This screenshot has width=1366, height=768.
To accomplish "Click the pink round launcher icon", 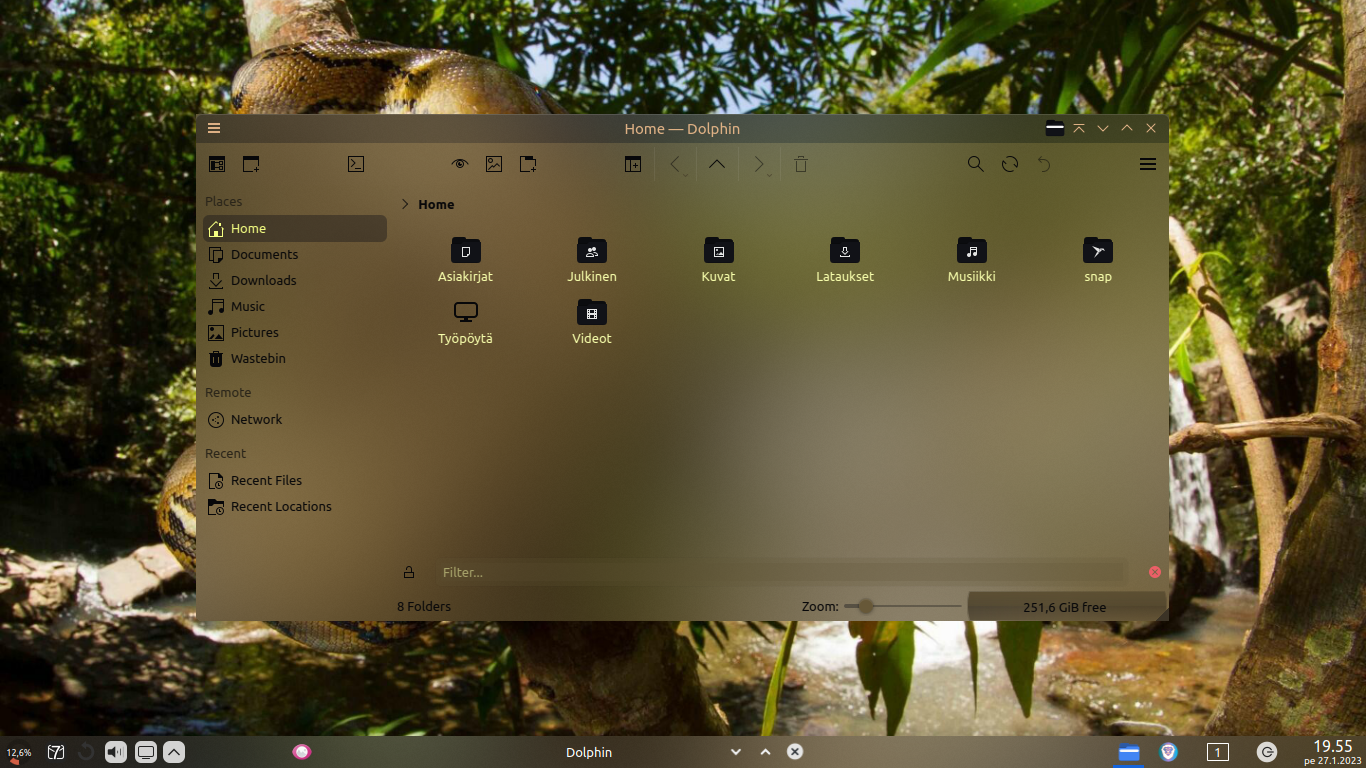I will click(x=302, y=752).
